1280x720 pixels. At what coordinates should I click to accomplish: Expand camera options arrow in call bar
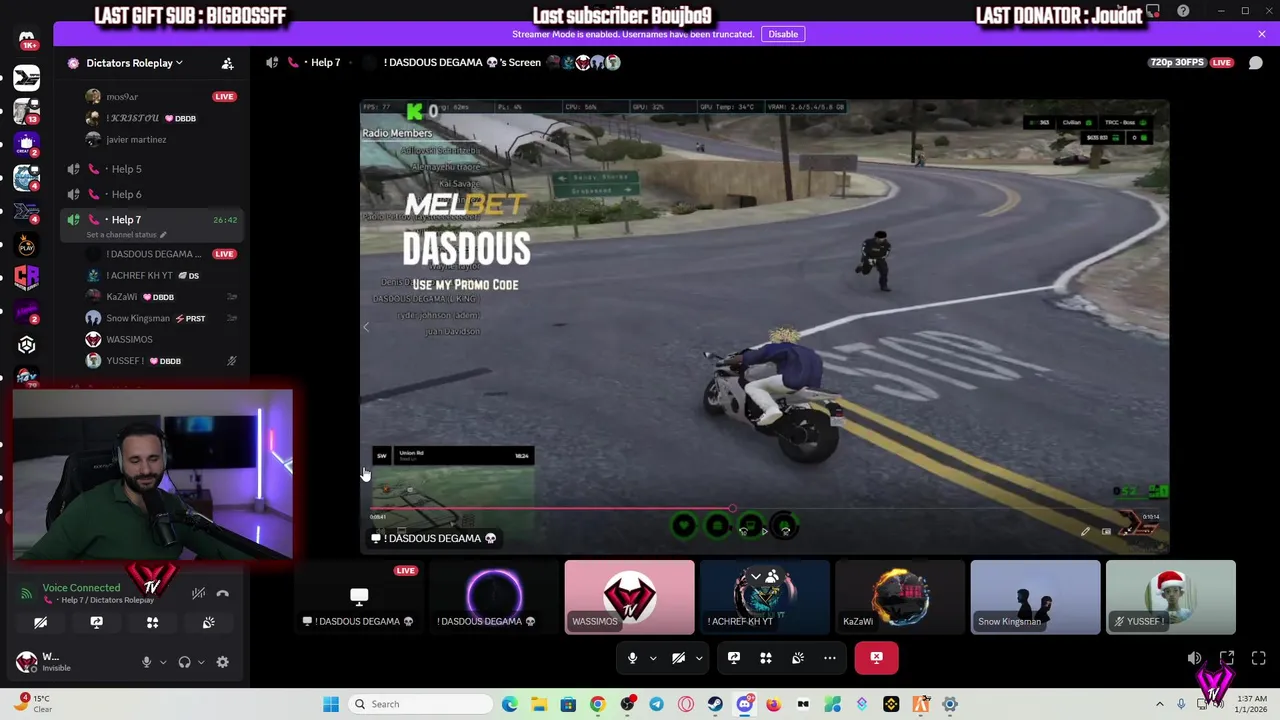coord(699,657)
